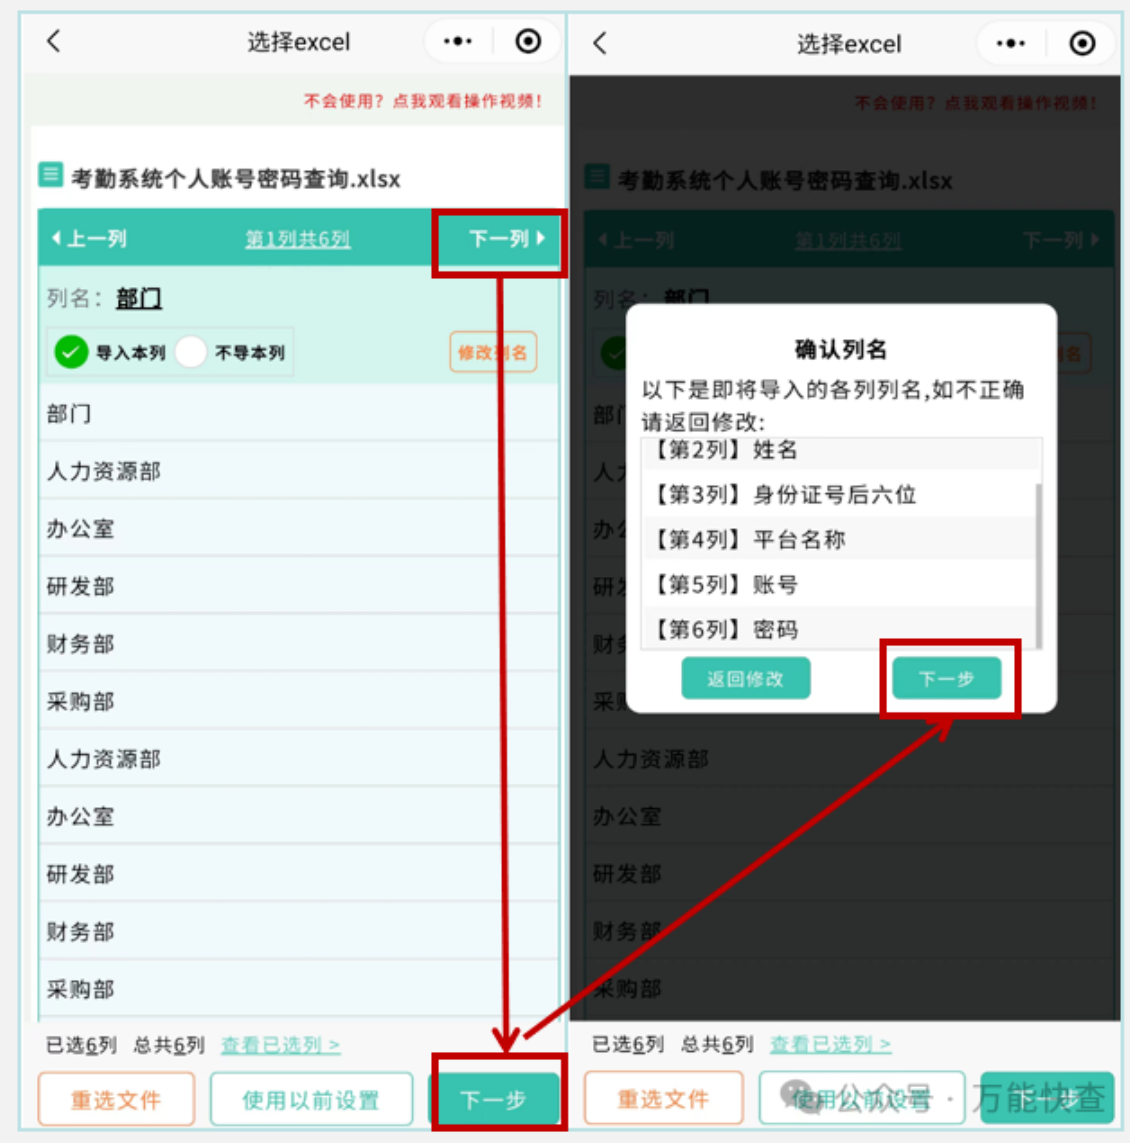The image size is (1130, 1143).
Task: Click the green file icon beside xlsx filename in left panel
Action: pos(50,175)
